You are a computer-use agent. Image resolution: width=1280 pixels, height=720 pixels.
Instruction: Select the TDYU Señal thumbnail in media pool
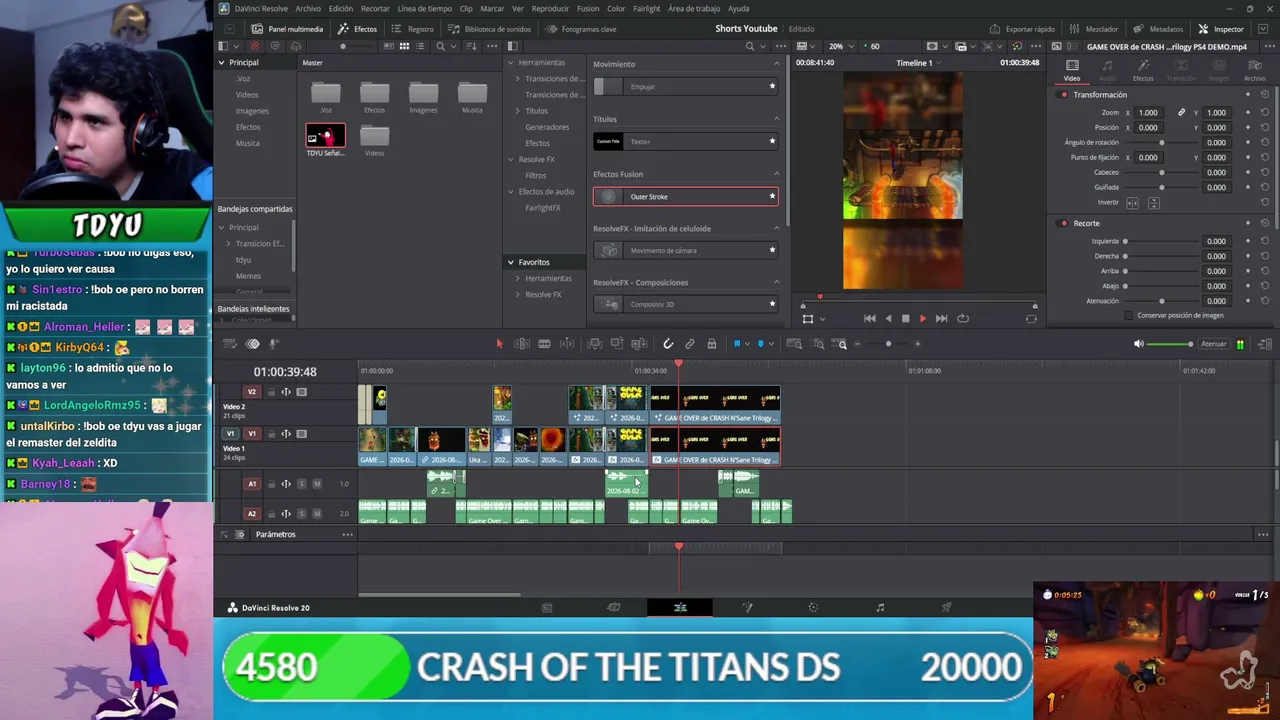[x=325, y=136]
